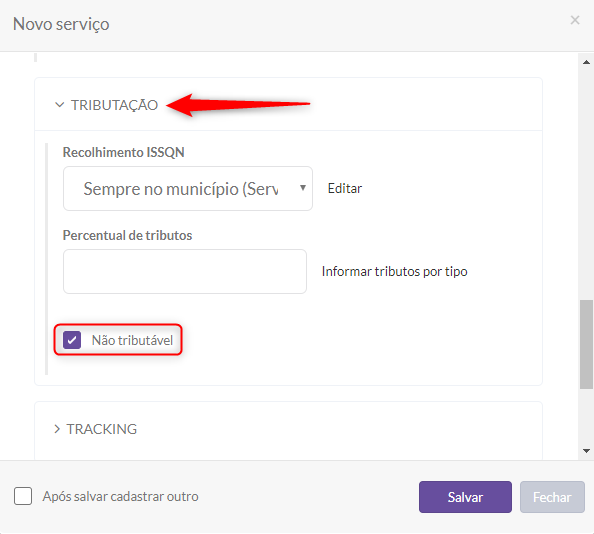
Task: Click the TRIBUTAÇÃO section header text
Action: 114,105
